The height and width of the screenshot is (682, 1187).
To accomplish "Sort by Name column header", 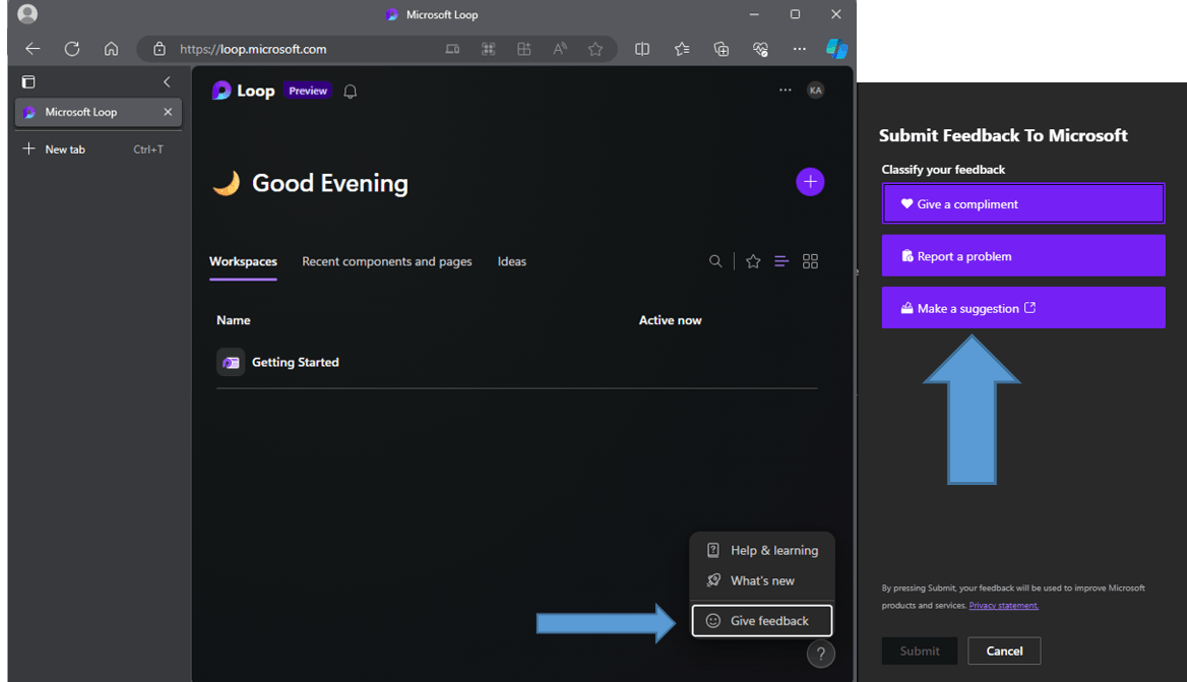I will coord(233,320).
